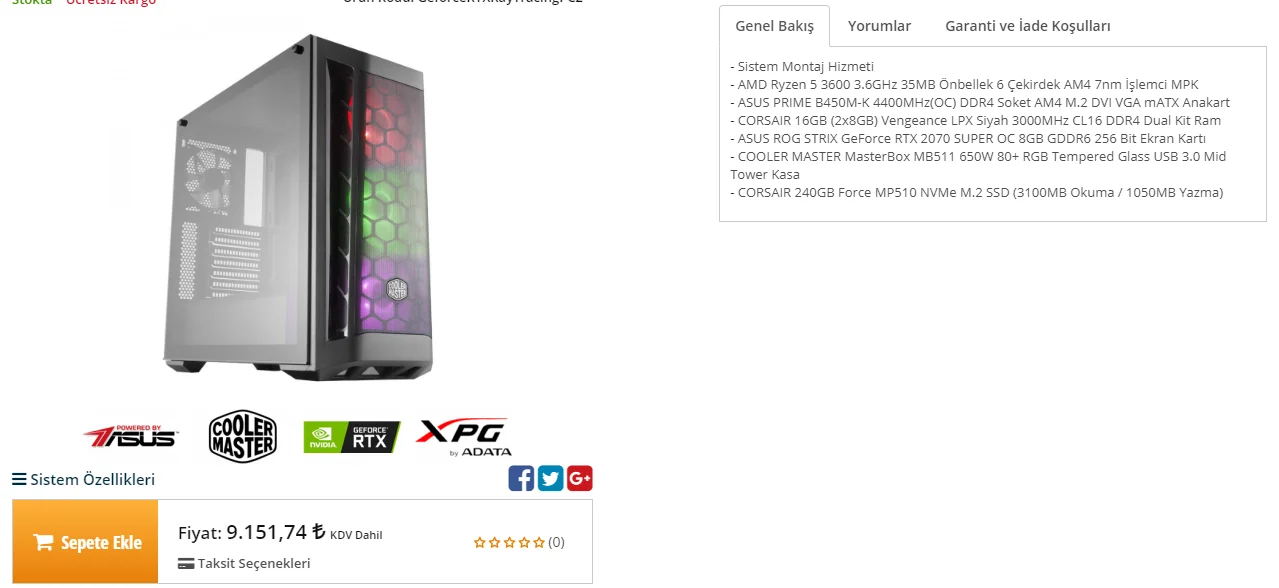
Task: Share via the Google Plus icon
Action: pyautogui.click(x=580, y=478)
